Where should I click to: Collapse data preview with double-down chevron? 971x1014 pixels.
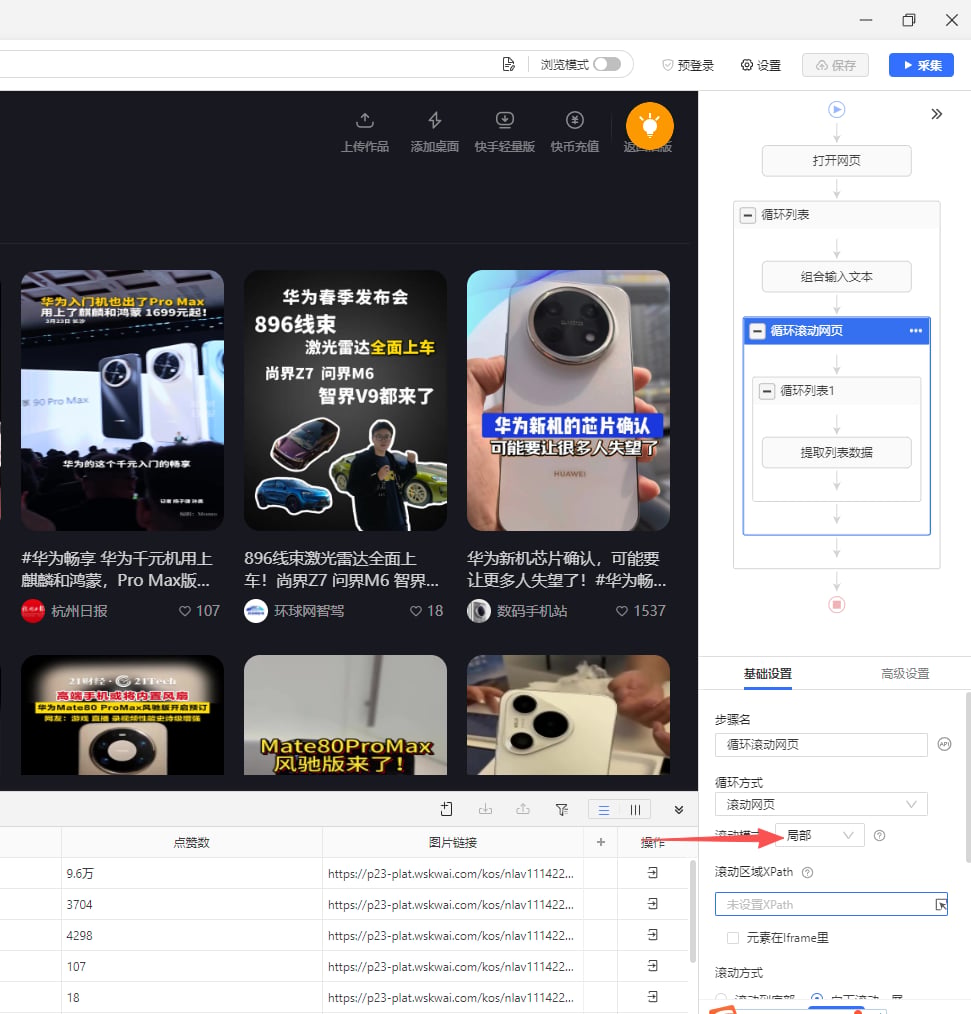[x=679, y=810]
